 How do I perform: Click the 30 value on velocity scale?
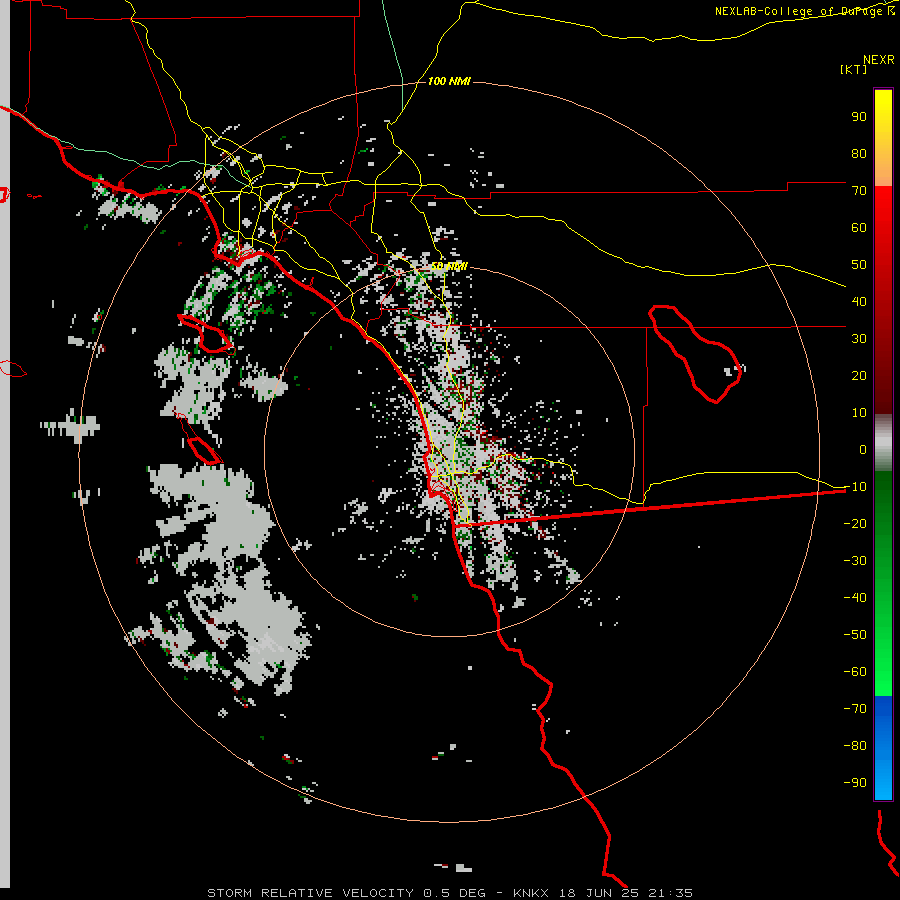coord(859,339)
